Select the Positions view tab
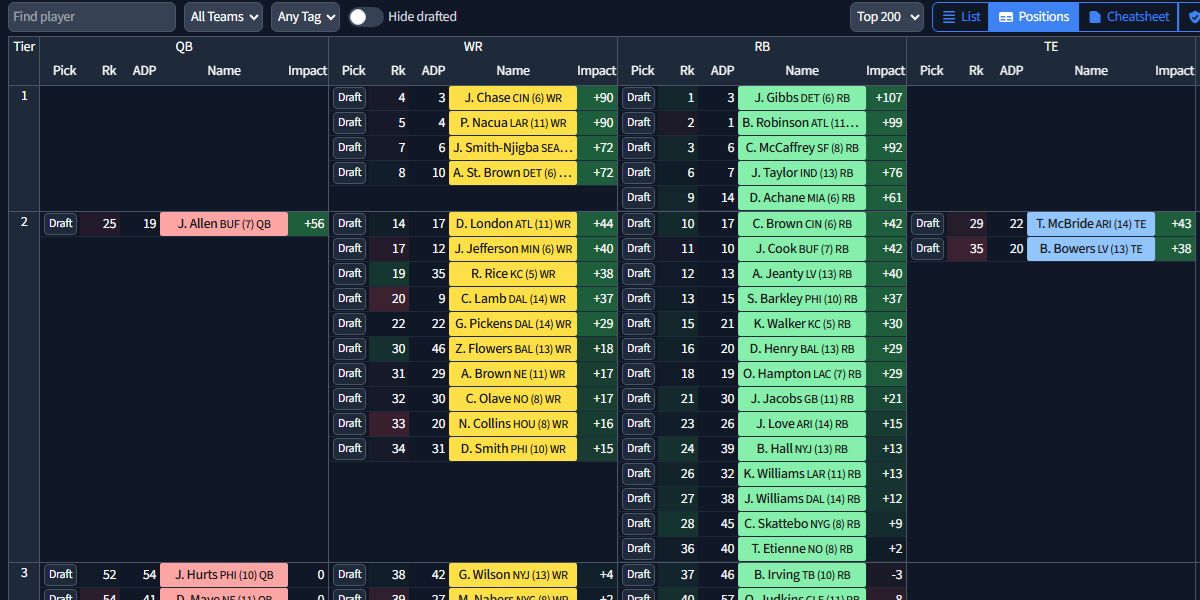The image size is (1200, 600). coord(1034,17)
